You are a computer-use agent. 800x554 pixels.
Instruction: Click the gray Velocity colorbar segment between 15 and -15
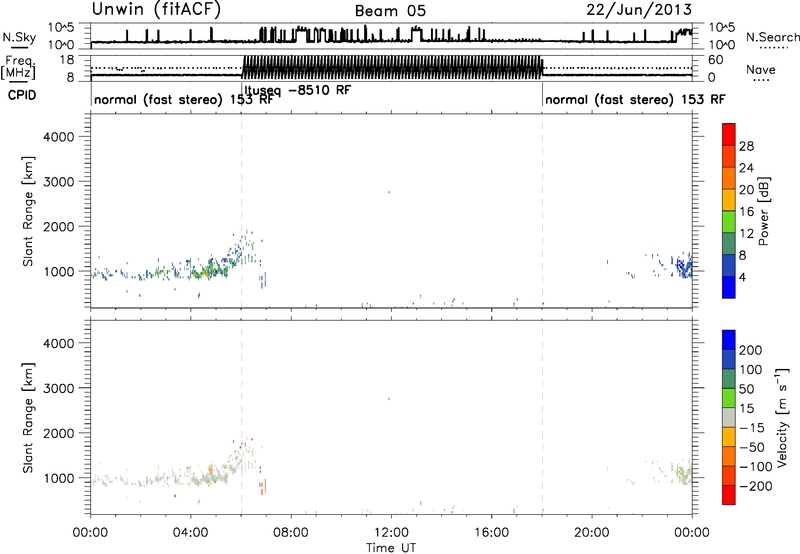tap(729, 417)
